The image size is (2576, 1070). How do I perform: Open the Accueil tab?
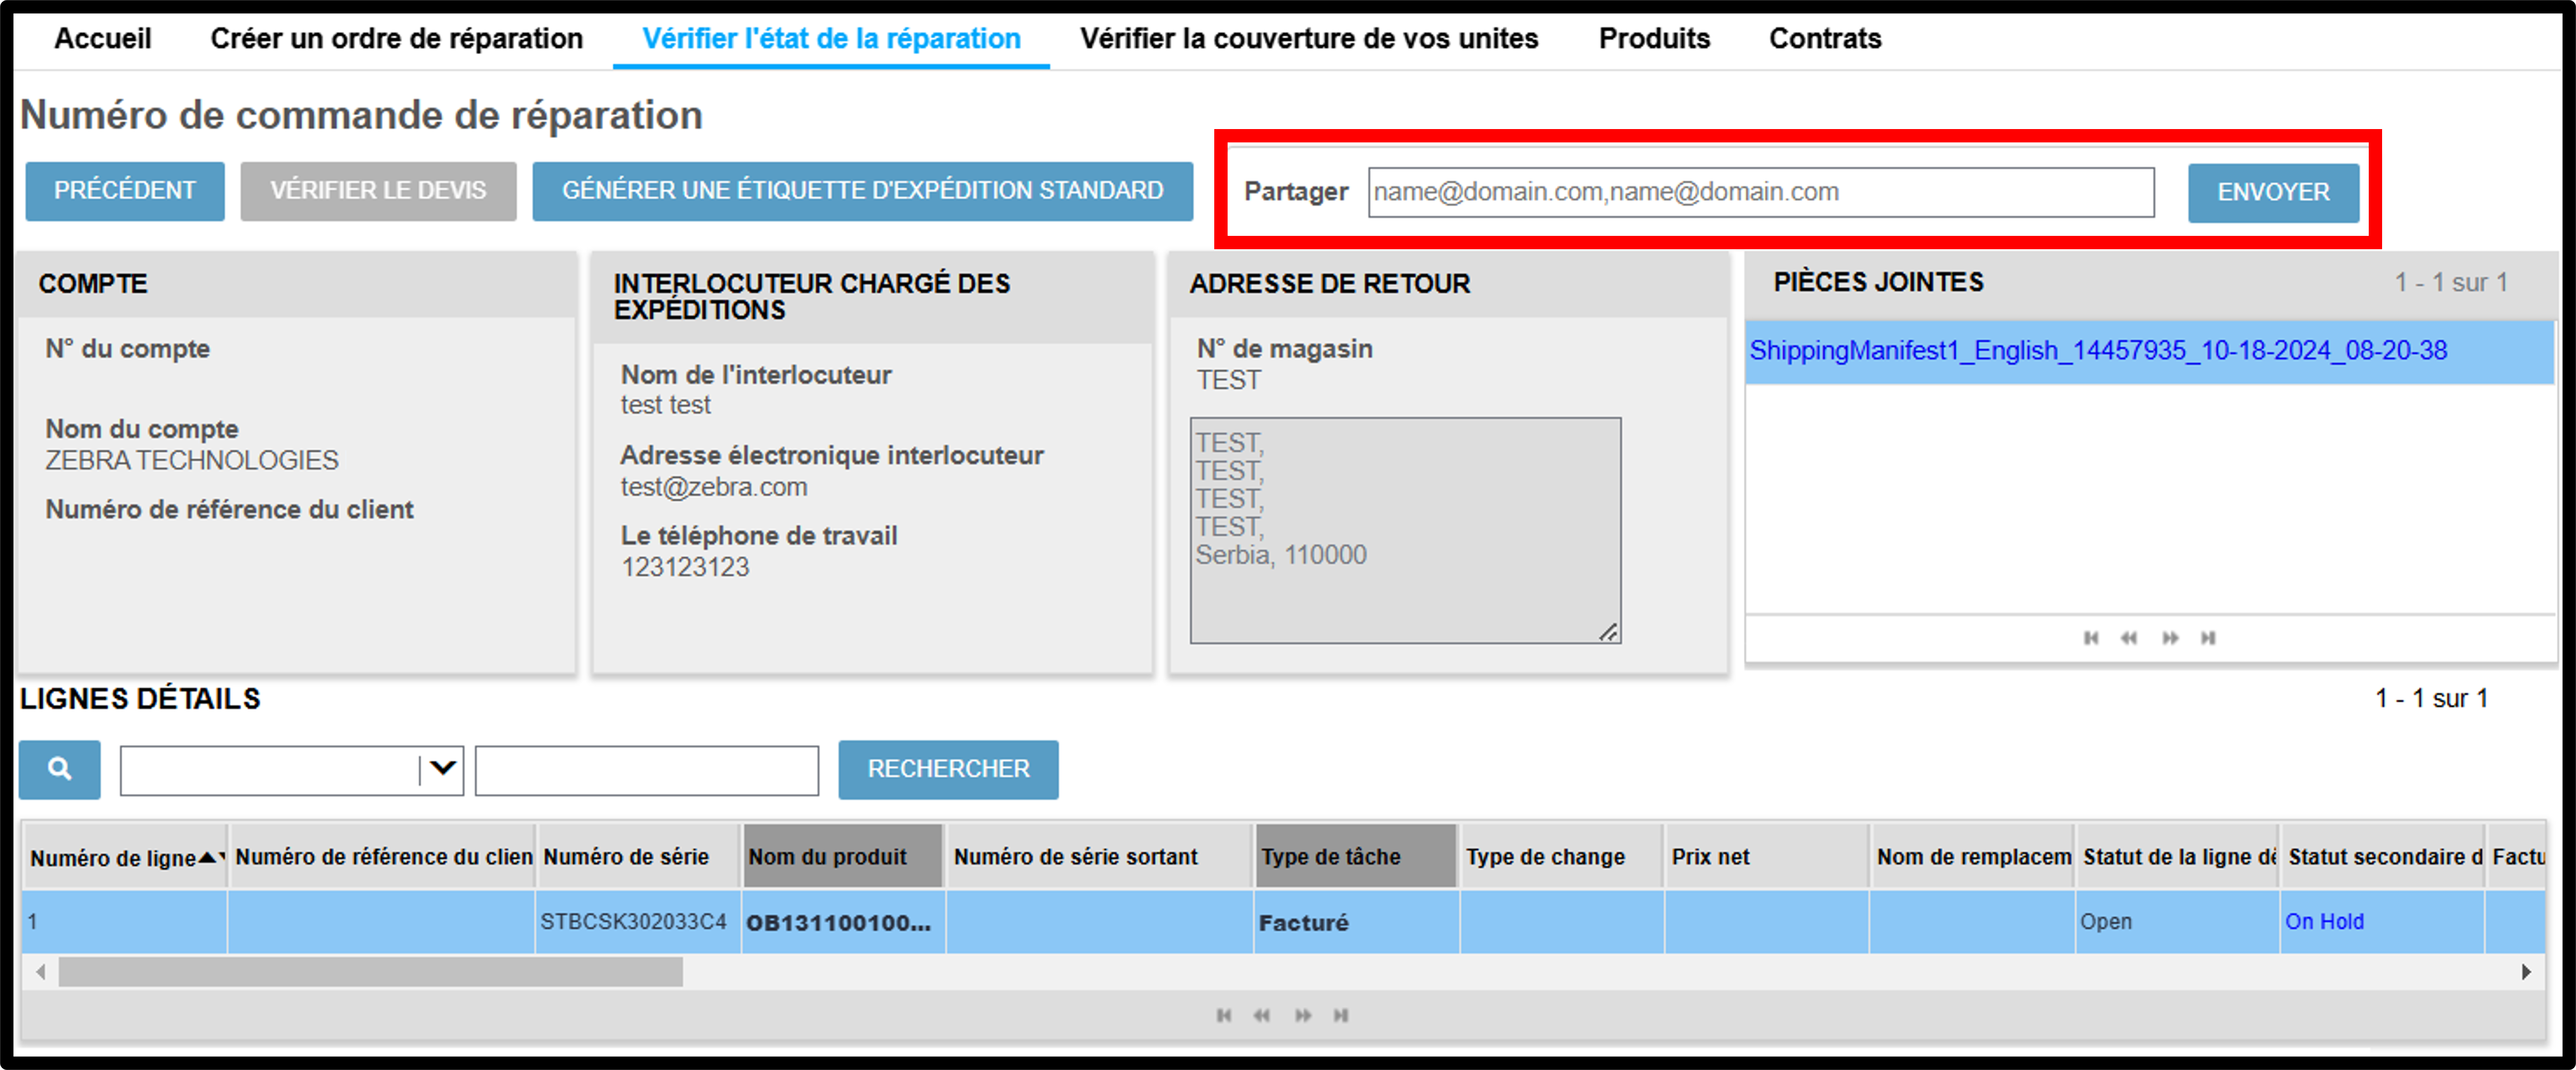tap(103, 38)
